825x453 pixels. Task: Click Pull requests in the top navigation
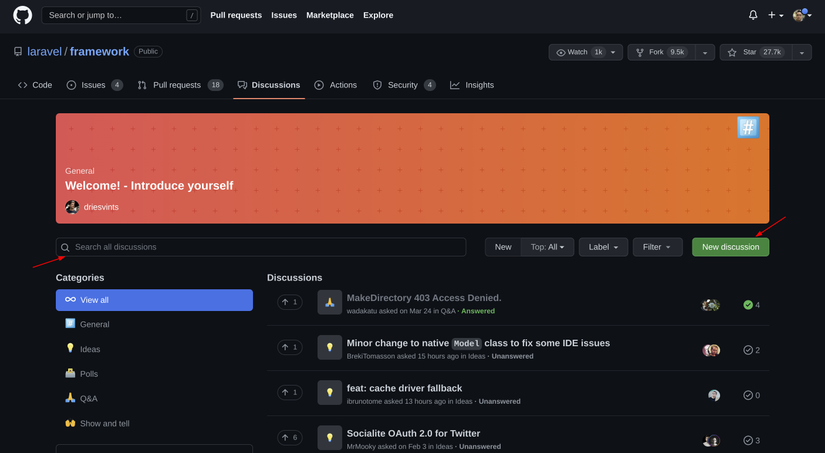point(236,15)
